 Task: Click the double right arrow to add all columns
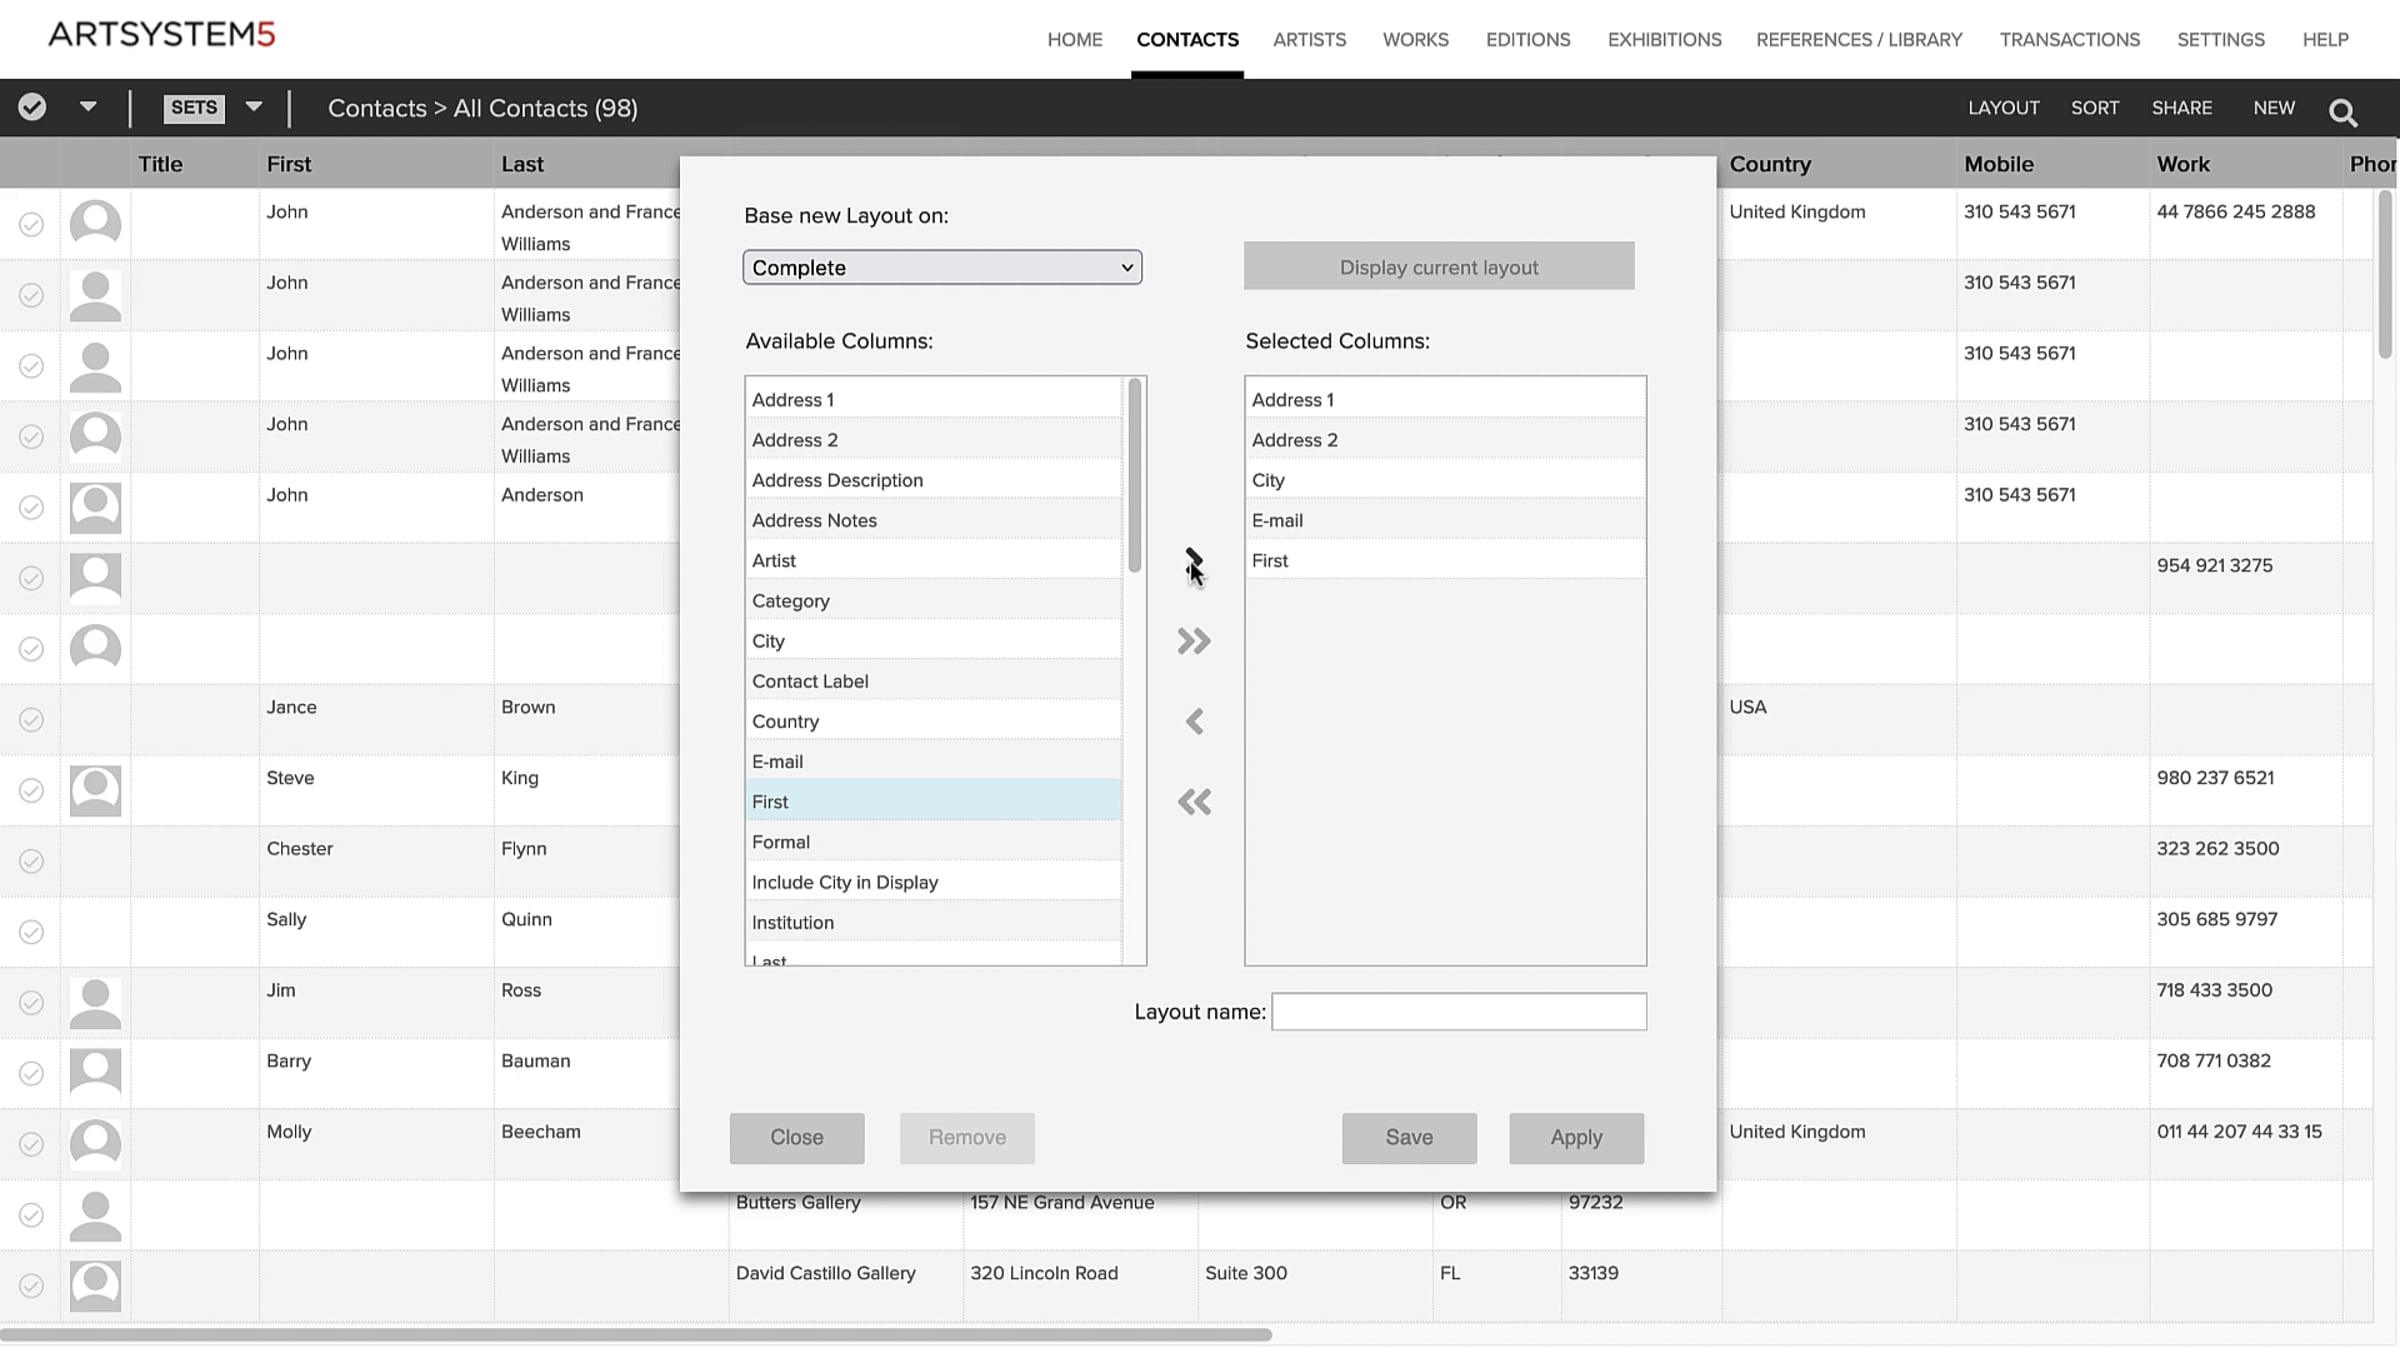[1194, 641]
